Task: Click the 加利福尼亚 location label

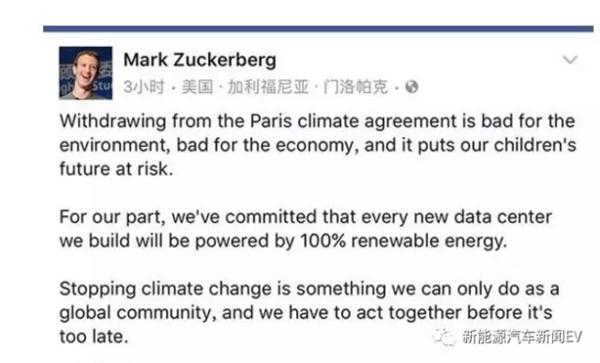Action: click(x=268, y=87)
